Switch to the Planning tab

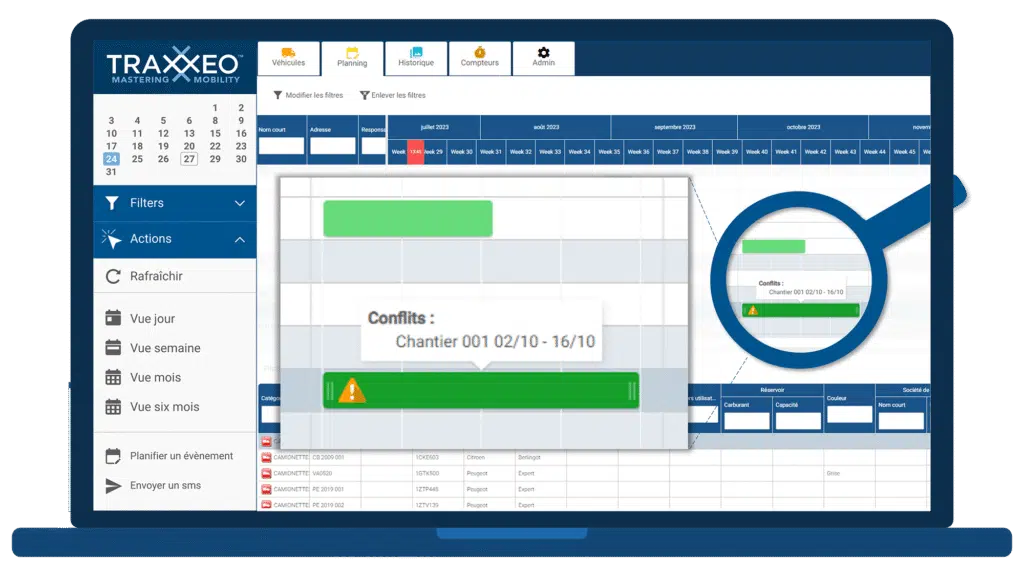pos(352,58)
